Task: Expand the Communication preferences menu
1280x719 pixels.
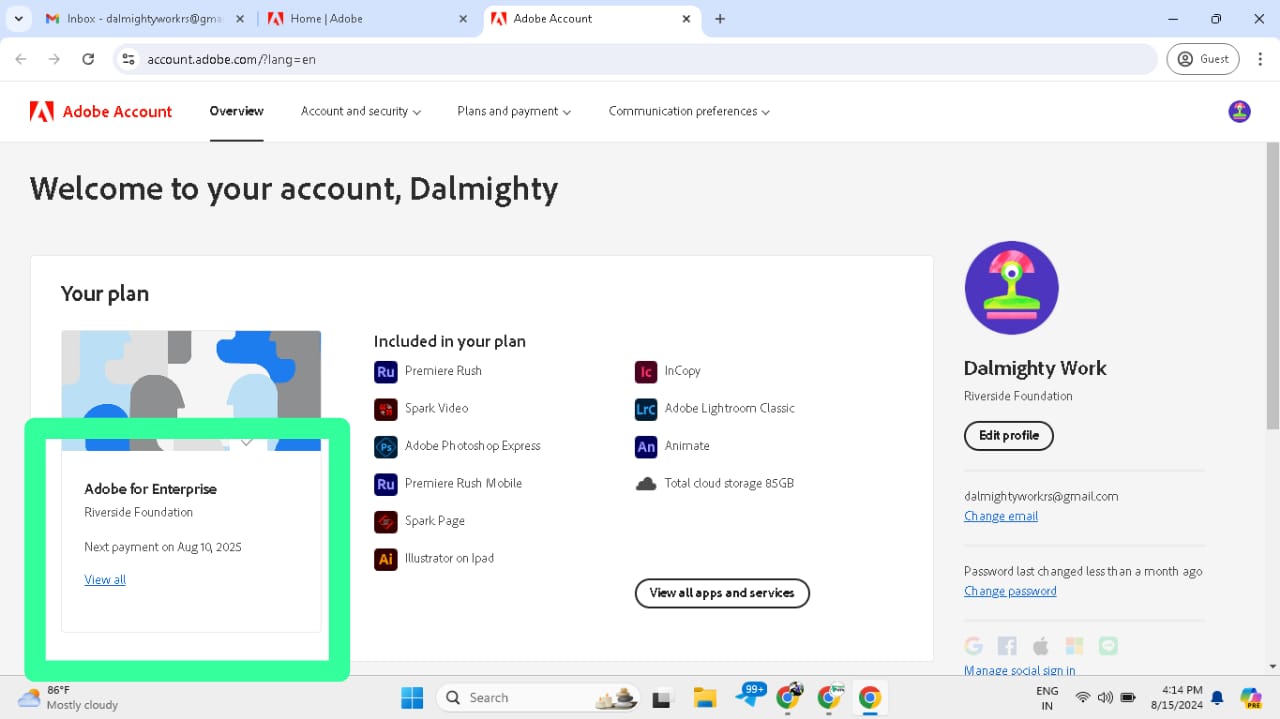Action: [689, 111]
